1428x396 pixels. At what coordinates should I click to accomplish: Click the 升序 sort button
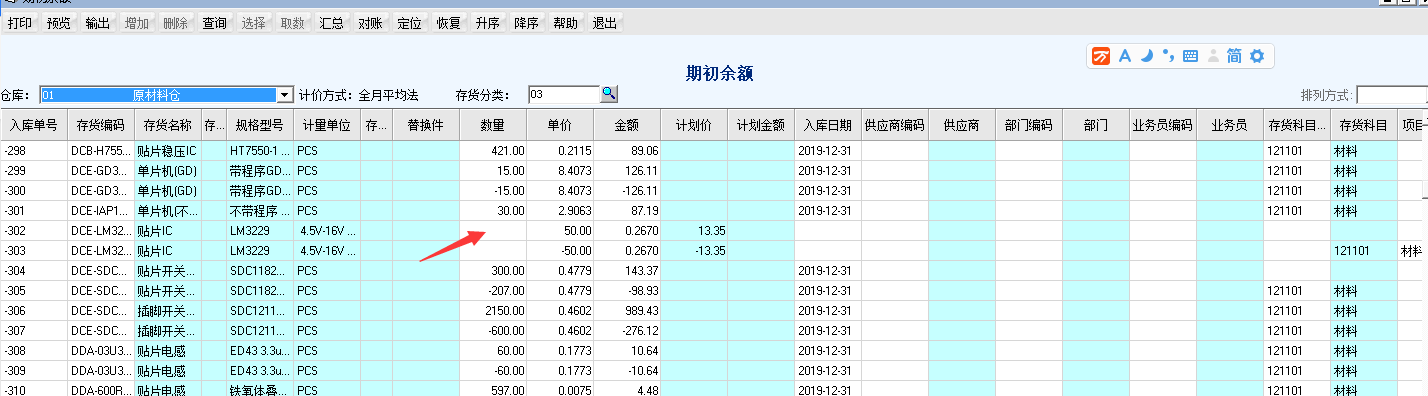[x=487, y=23]
